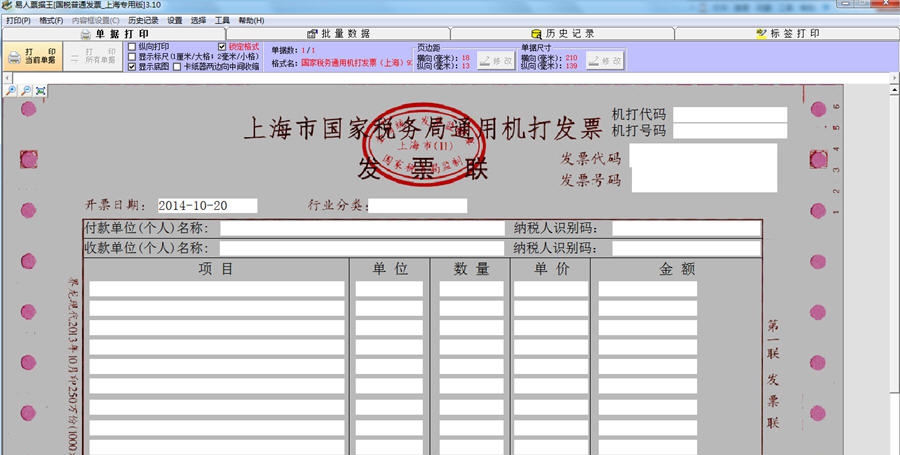Screen dimensions: 900x455
Task: Click the 历史记录 tab database icon
Action: click(x=536, y=34)
